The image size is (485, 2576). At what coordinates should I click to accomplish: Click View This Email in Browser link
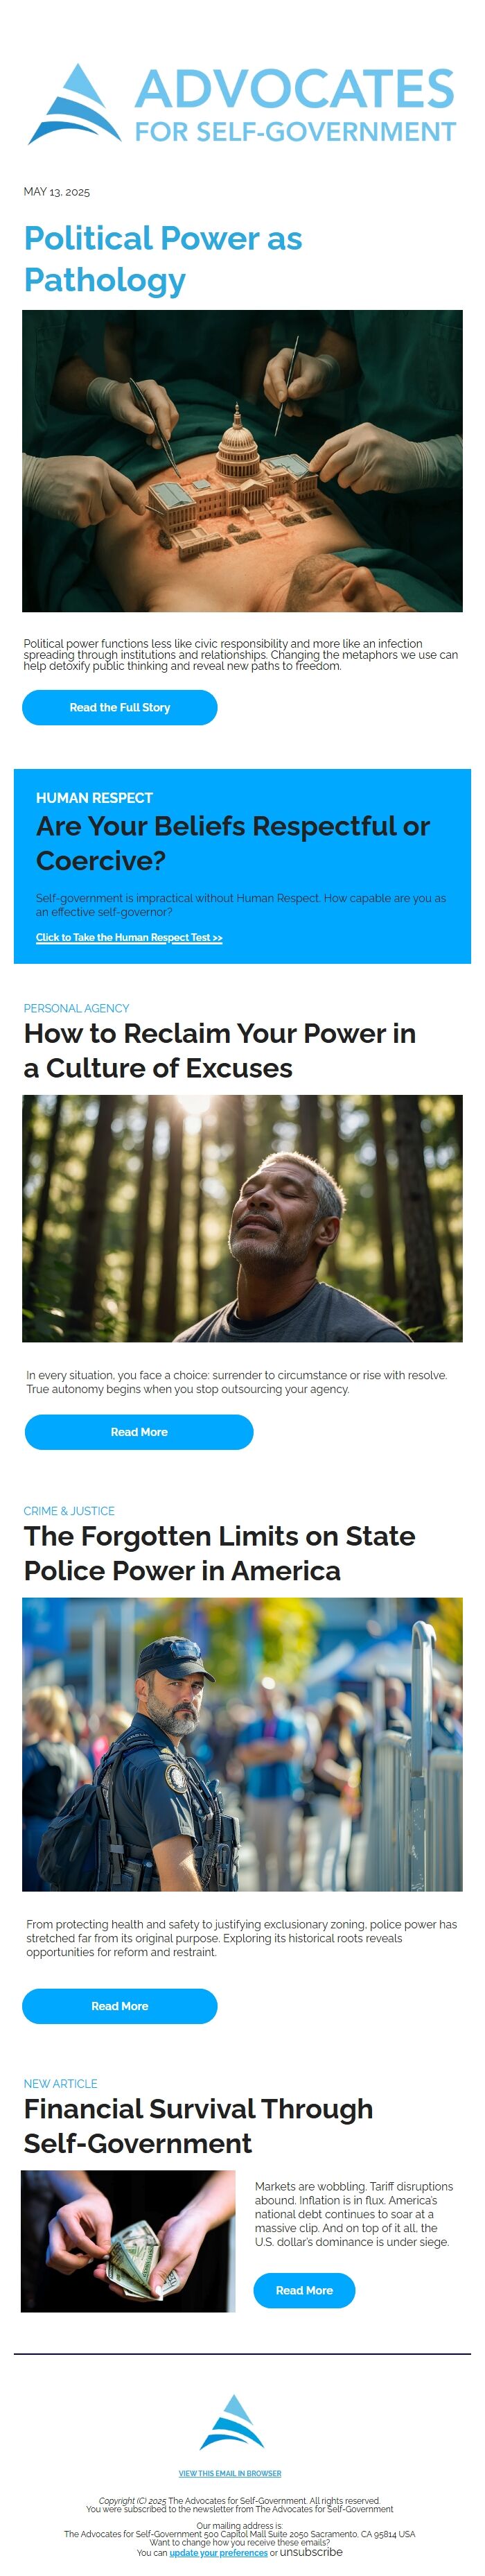click(x=230, y=2473)
